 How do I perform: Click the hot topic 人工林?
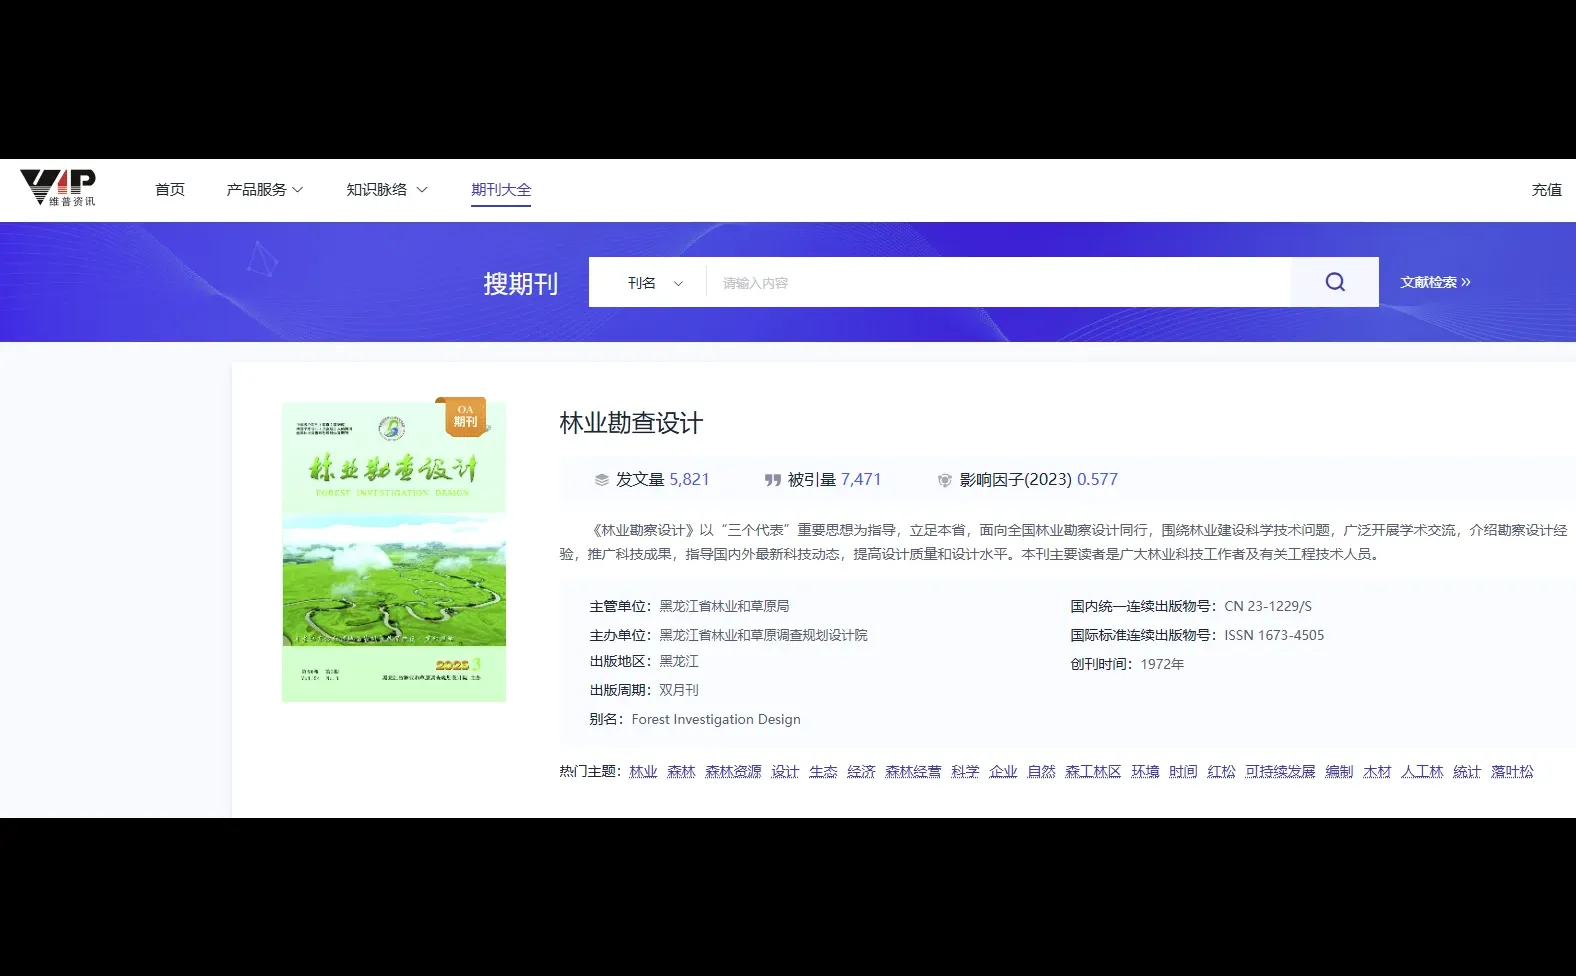[1422, 771]
